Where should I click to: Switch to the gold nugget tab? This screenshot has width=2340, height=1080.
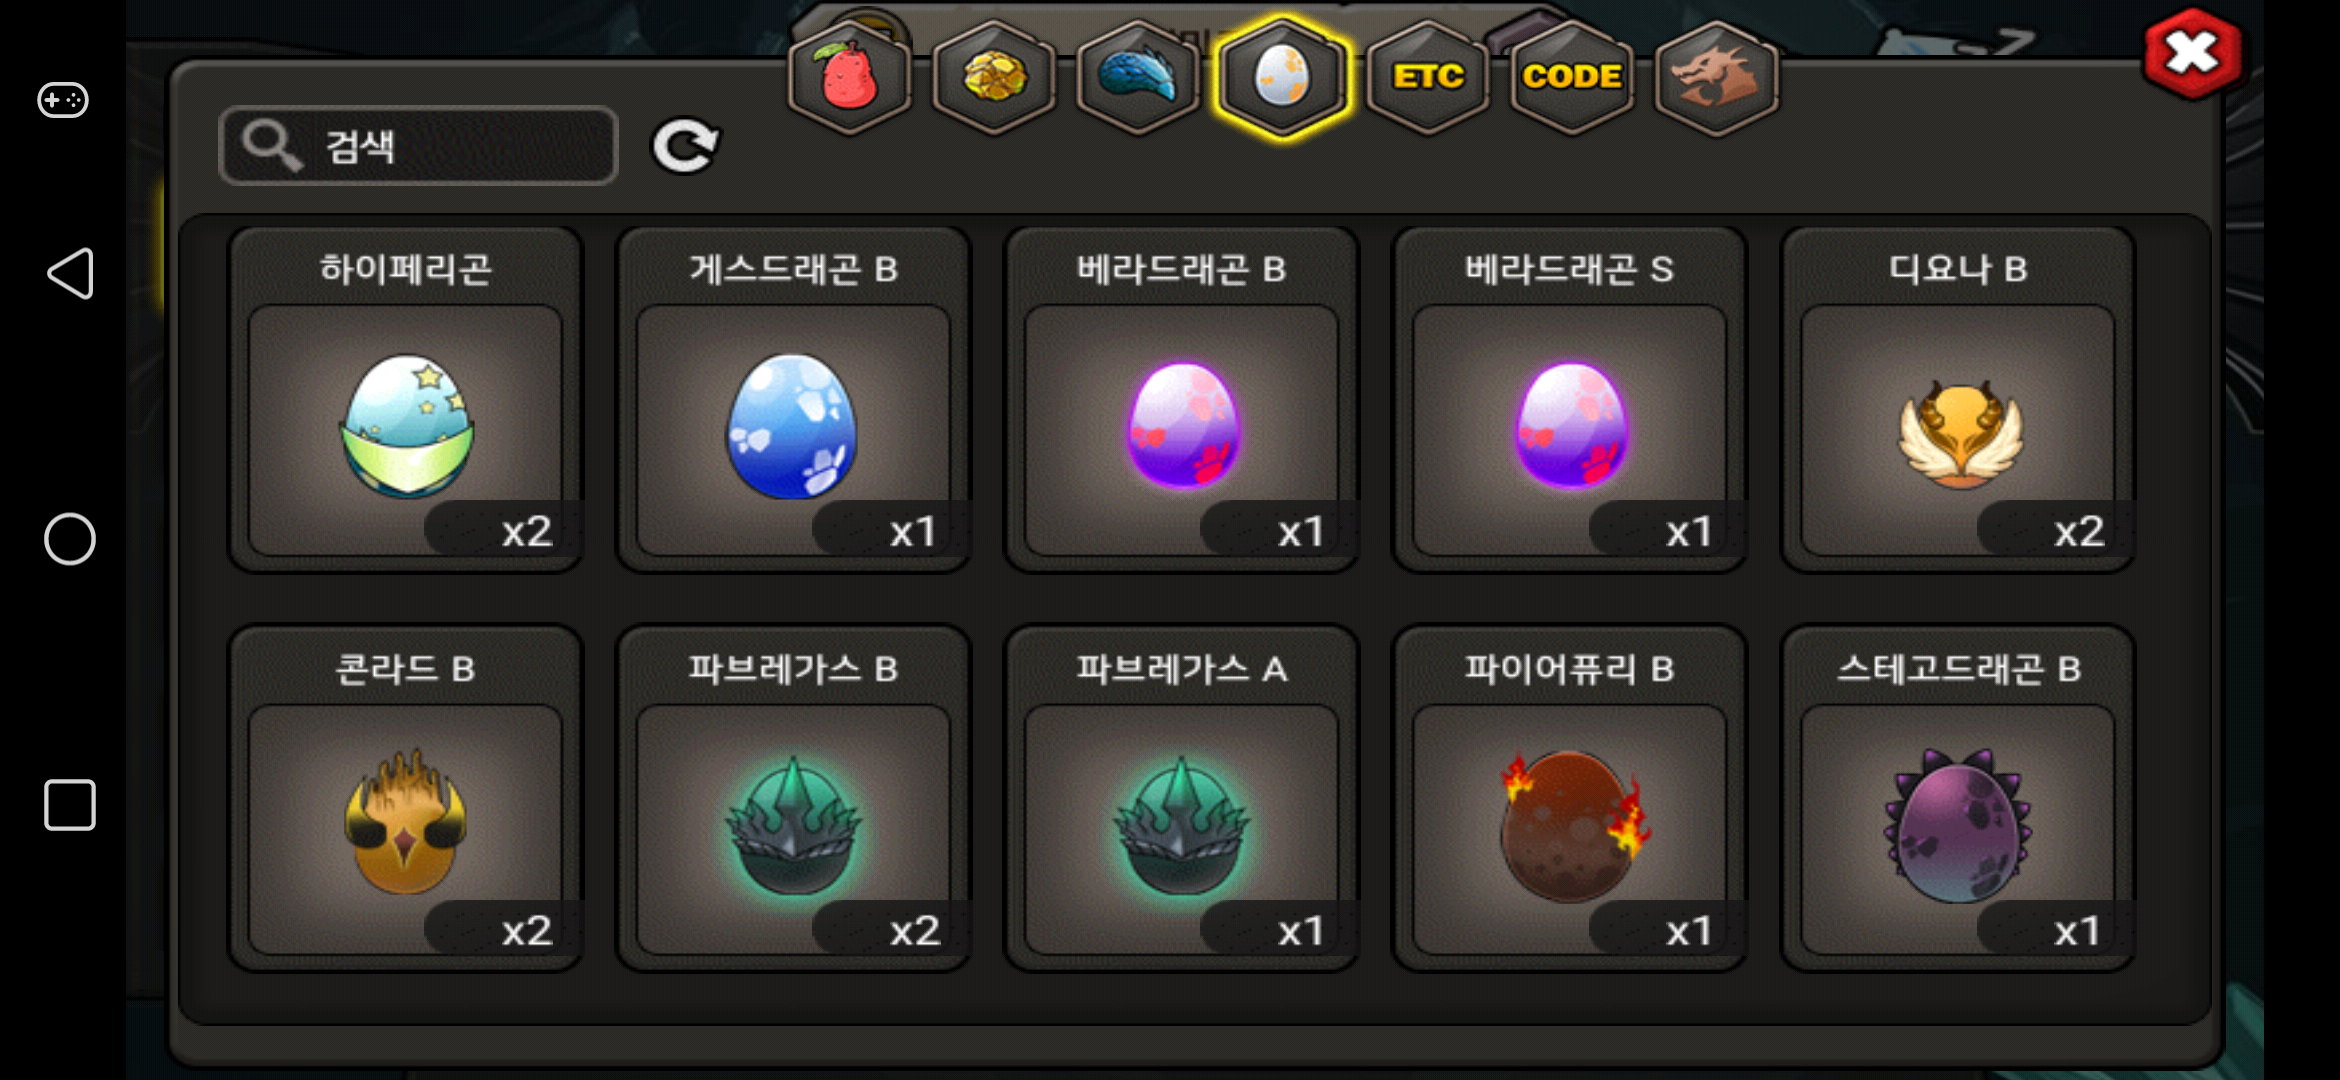994,76
